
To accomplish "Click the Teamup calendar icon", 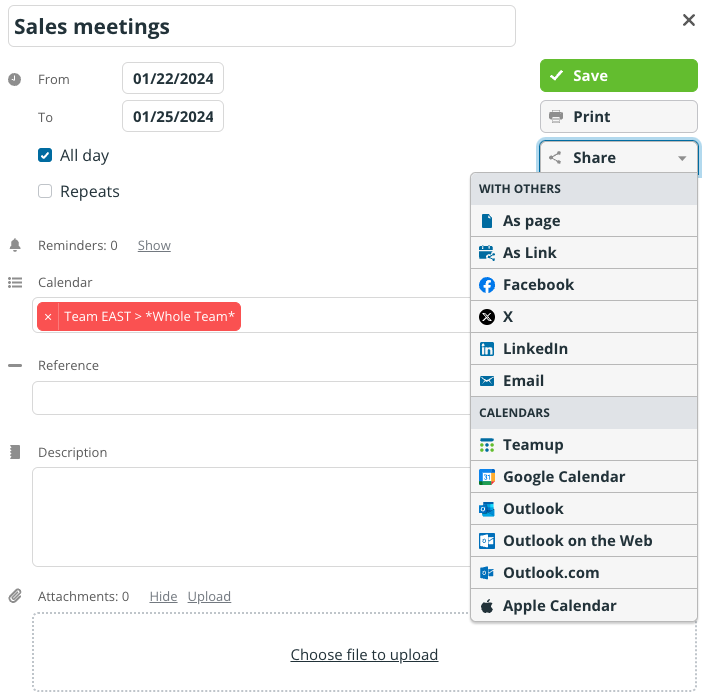I will (487, 445).
